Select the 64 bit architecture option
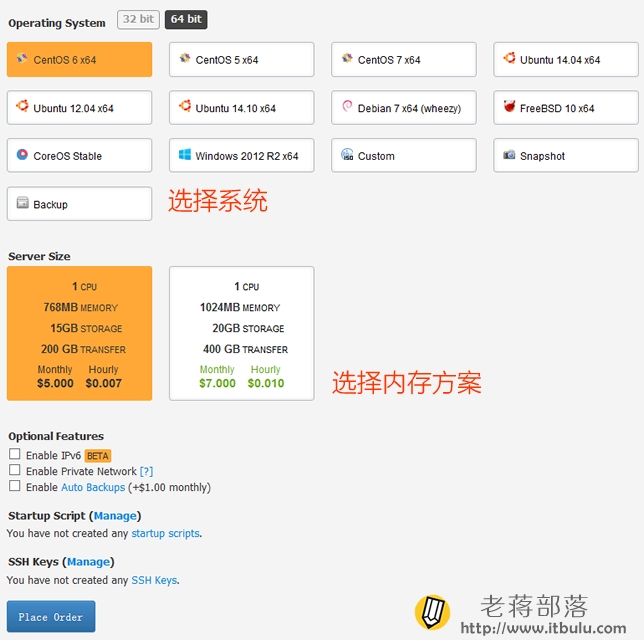The height and width of the screenshot is (640, 644). tap(186, 19)
